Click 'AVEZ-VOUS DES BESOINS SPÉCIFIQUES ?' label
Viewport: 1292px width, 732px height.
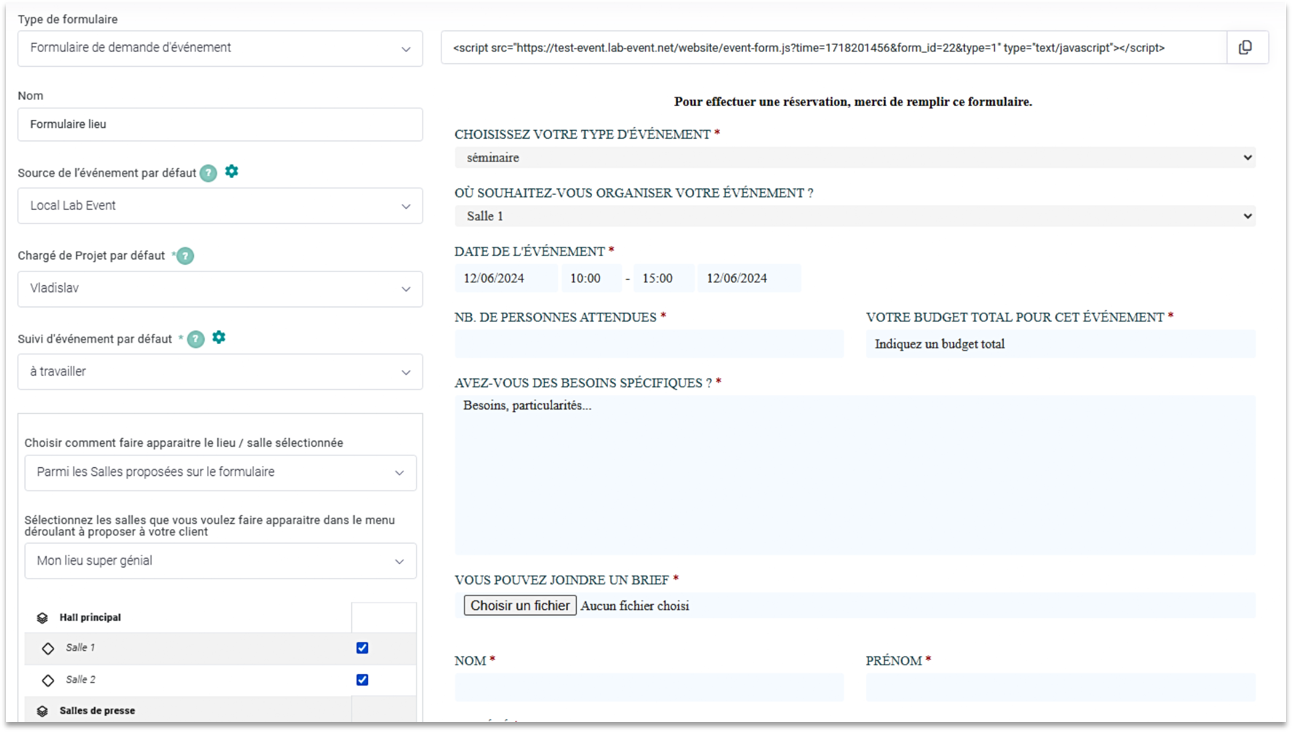point(584,383)
